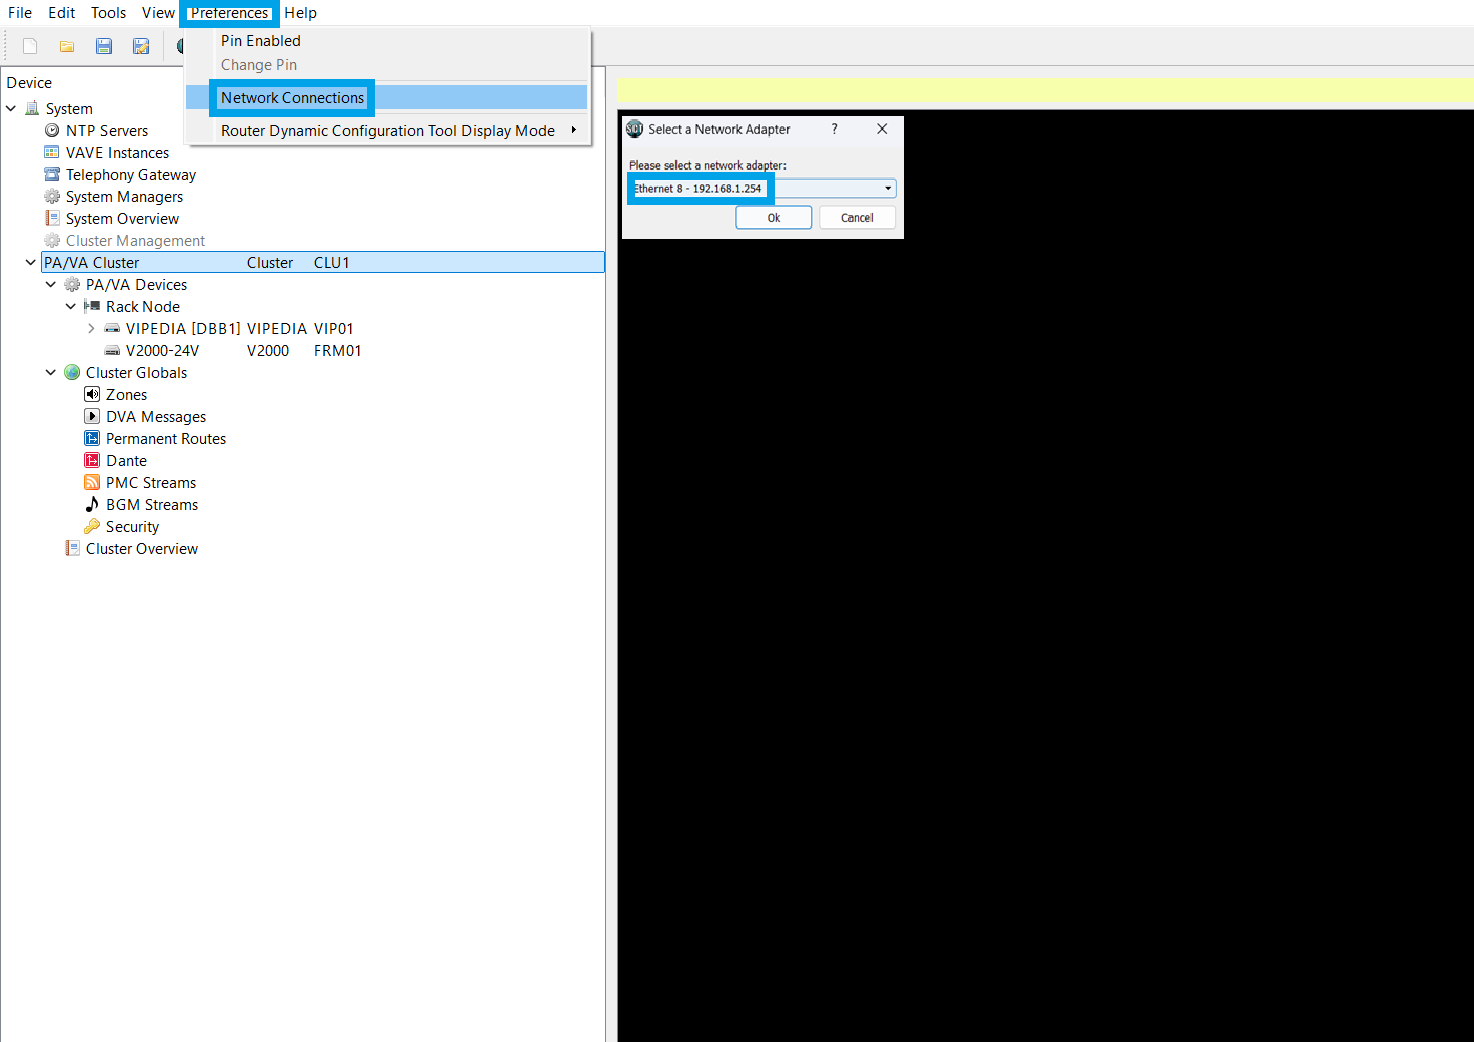Viewport: 1474px width, 1042px height.
Task: Click the PMC Streams feed icon
Action: pos(92,482)
